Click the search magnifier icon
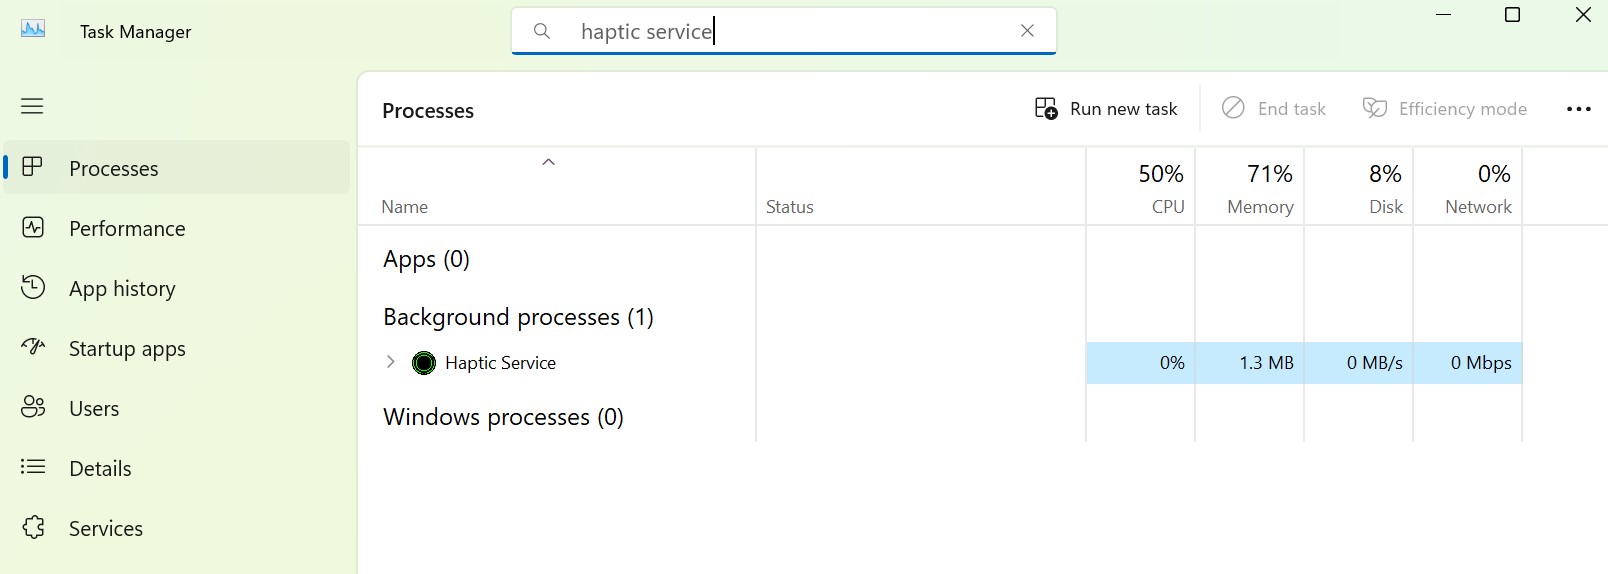Screen dimensions: 1608x574 pyautogui.click(x=542, y=31)
